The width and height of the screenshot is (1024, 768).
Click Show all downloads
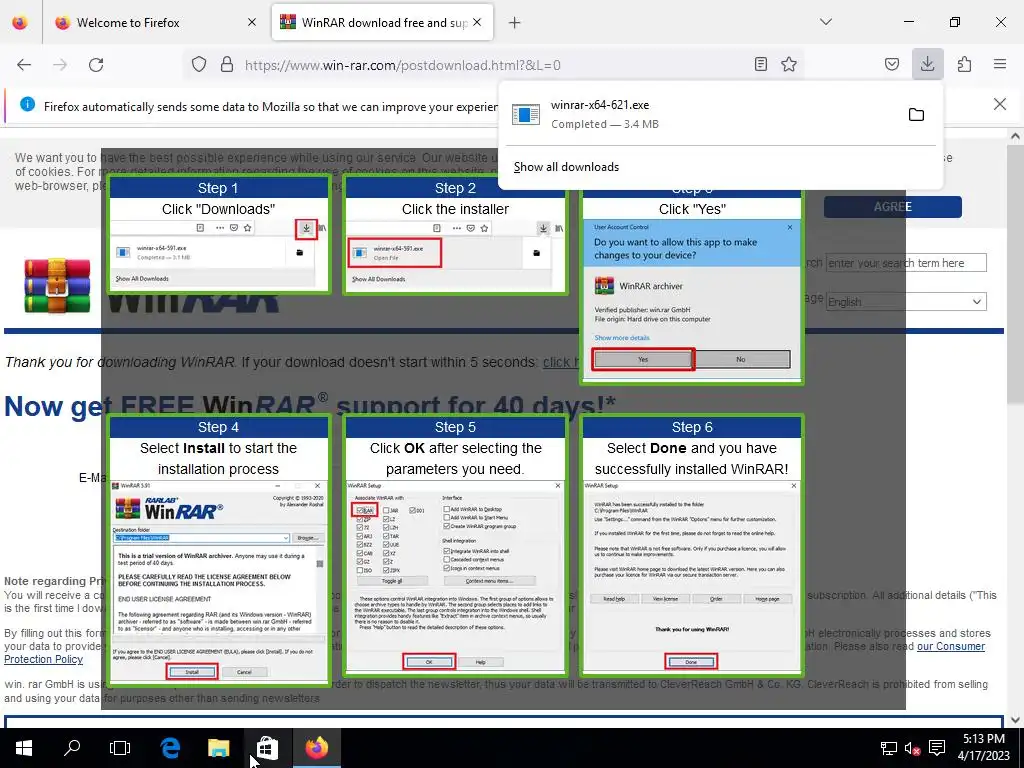[566, 167]
